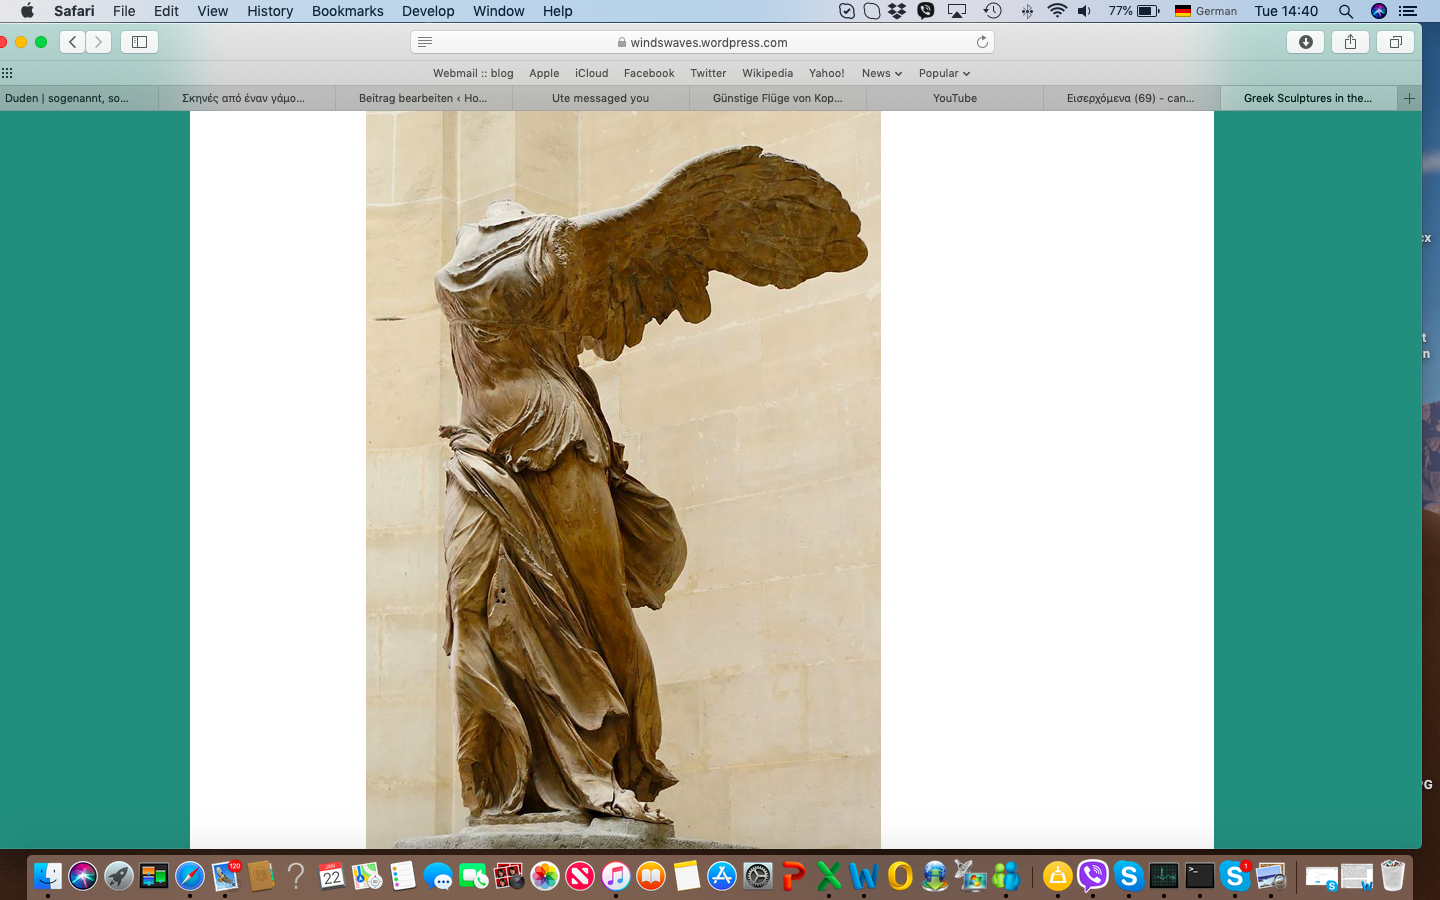Open the Yahoo! bookmark
Viewport: 1440px width, 900px height.
[826, 73]
